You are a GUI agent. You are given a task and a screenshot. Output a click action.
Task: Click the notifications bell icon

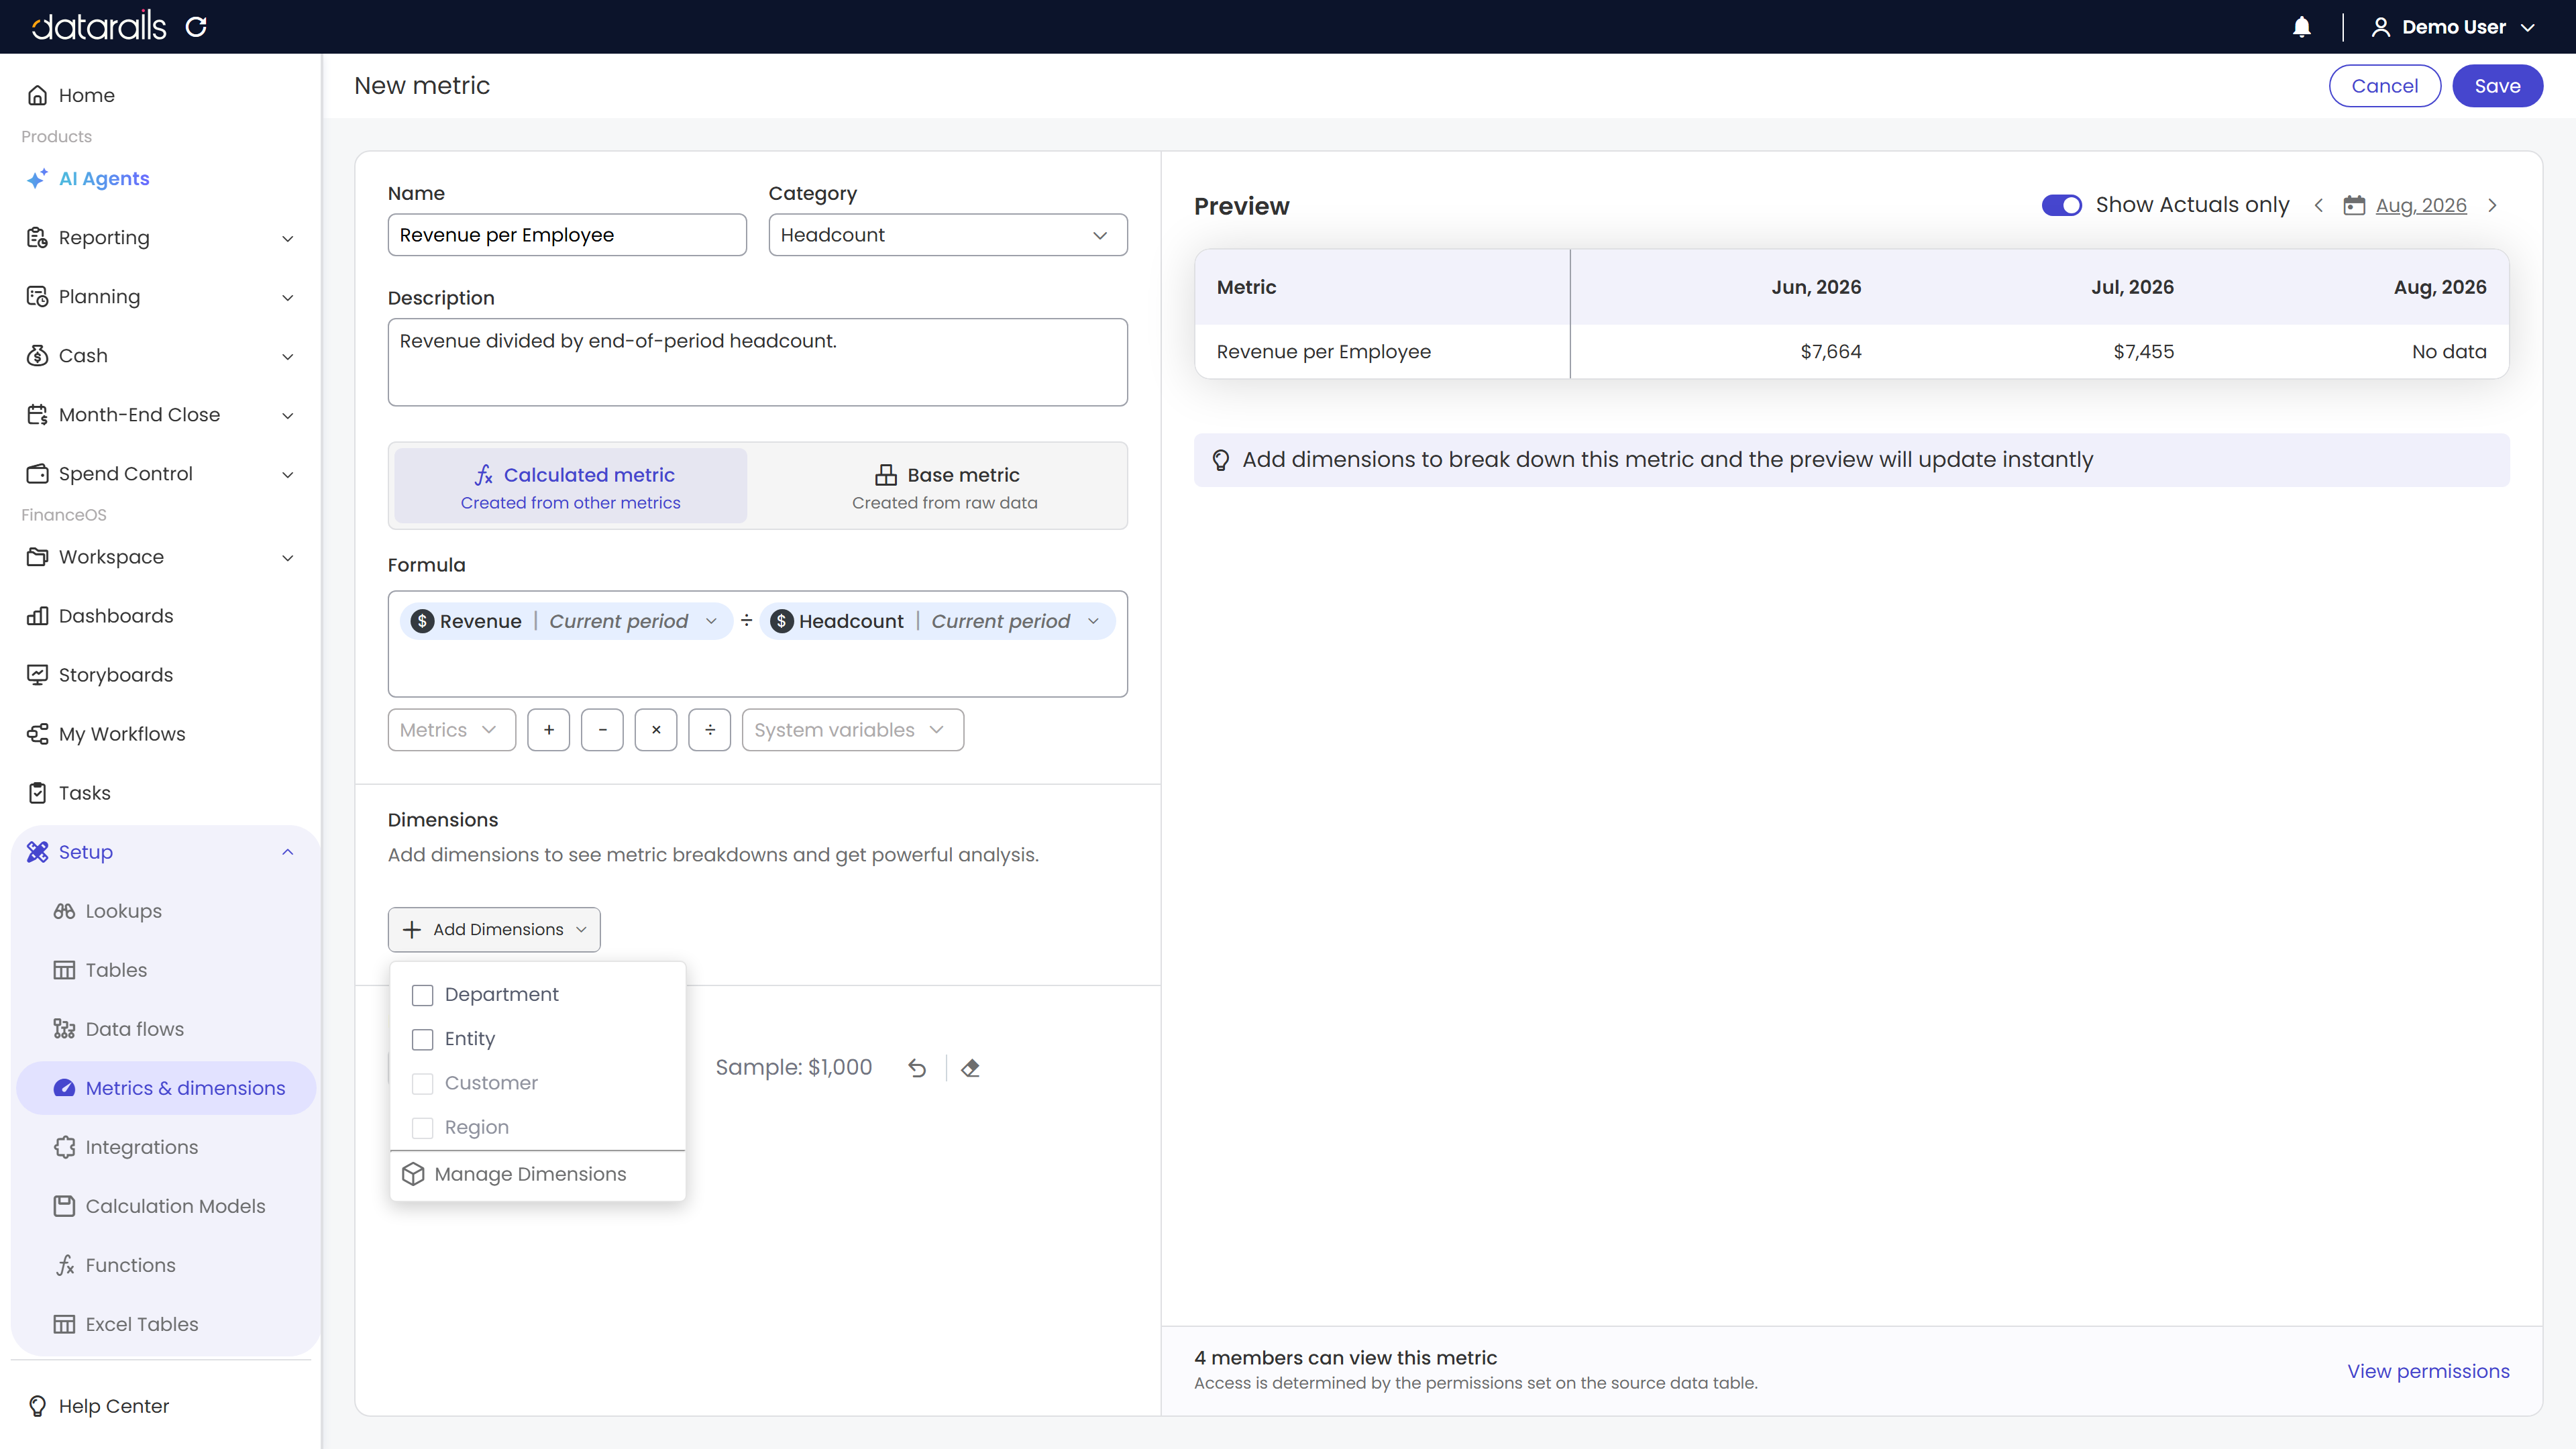pyautogui.click(x=2301, y=27)
